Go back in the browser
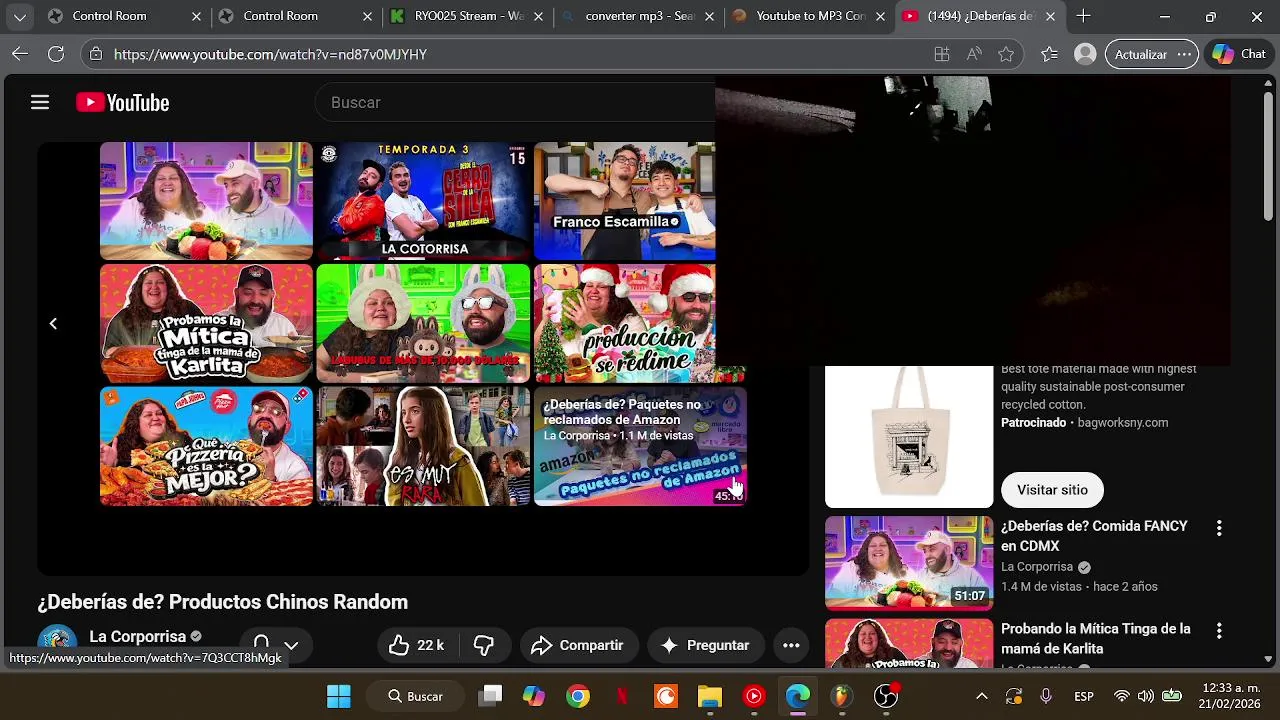Screen dimensions: 1280x720 click(20, 54)
